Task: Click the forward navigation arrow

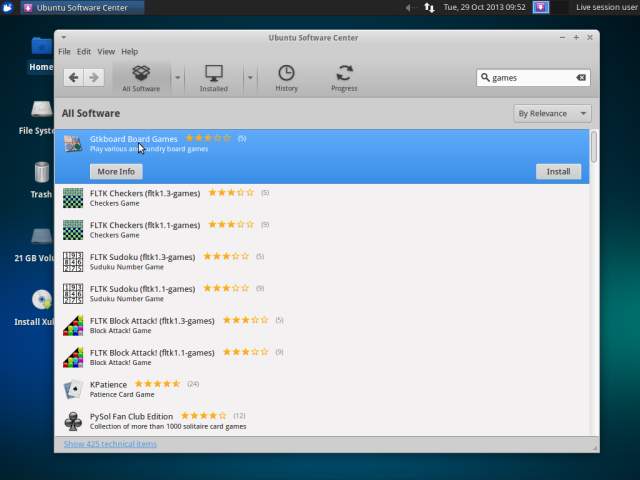Action: (94, 77)
